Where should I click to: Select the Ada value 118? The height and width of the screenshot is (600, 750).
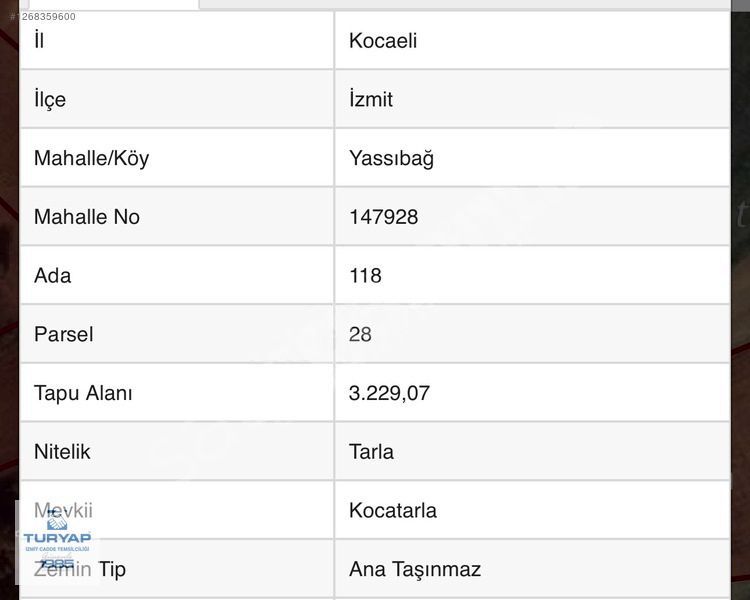coord(365,276)
